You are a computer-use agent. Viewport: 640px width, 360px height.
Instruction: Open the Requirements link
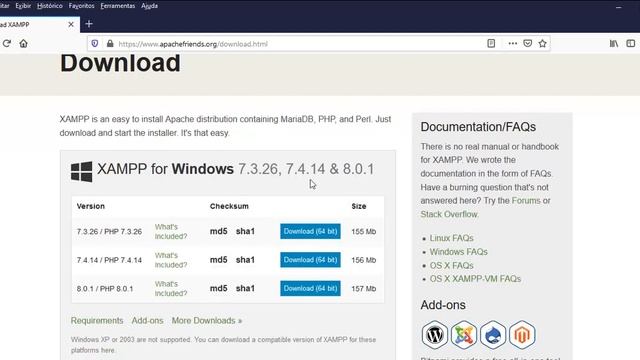click(x=97, y=321)
